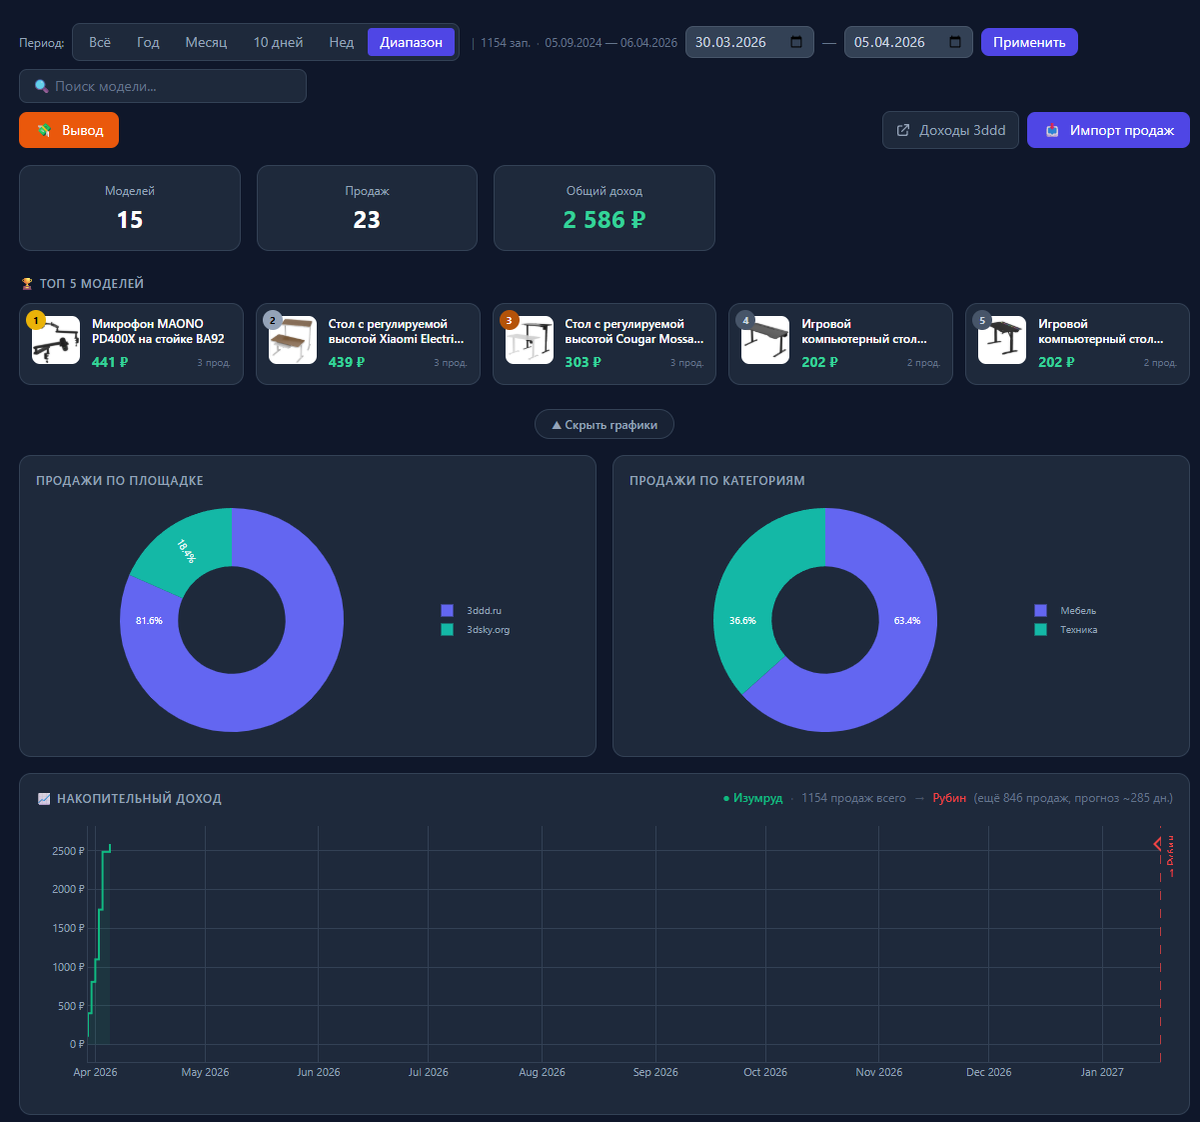1200x1122 pixels.
Task: Click the 36.6% segment of category chart
Action: coord(742,620)
